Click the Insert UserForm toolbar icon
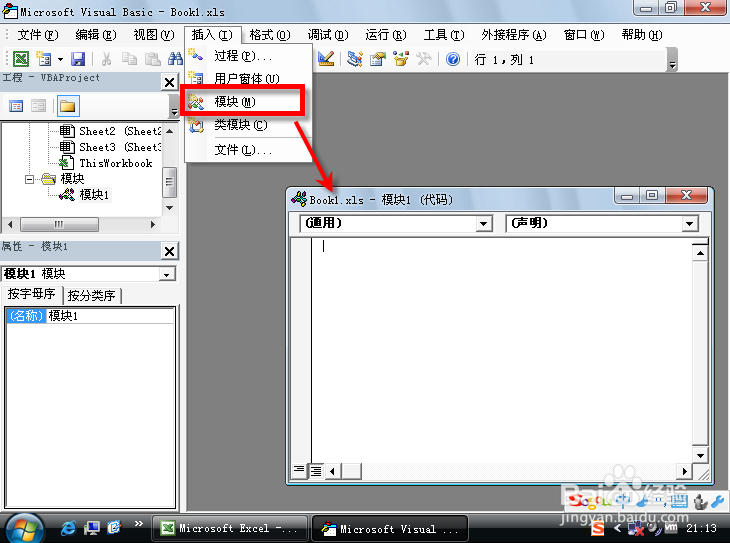The height and width of the screenshot is (543, 730). tap(44, 59)
